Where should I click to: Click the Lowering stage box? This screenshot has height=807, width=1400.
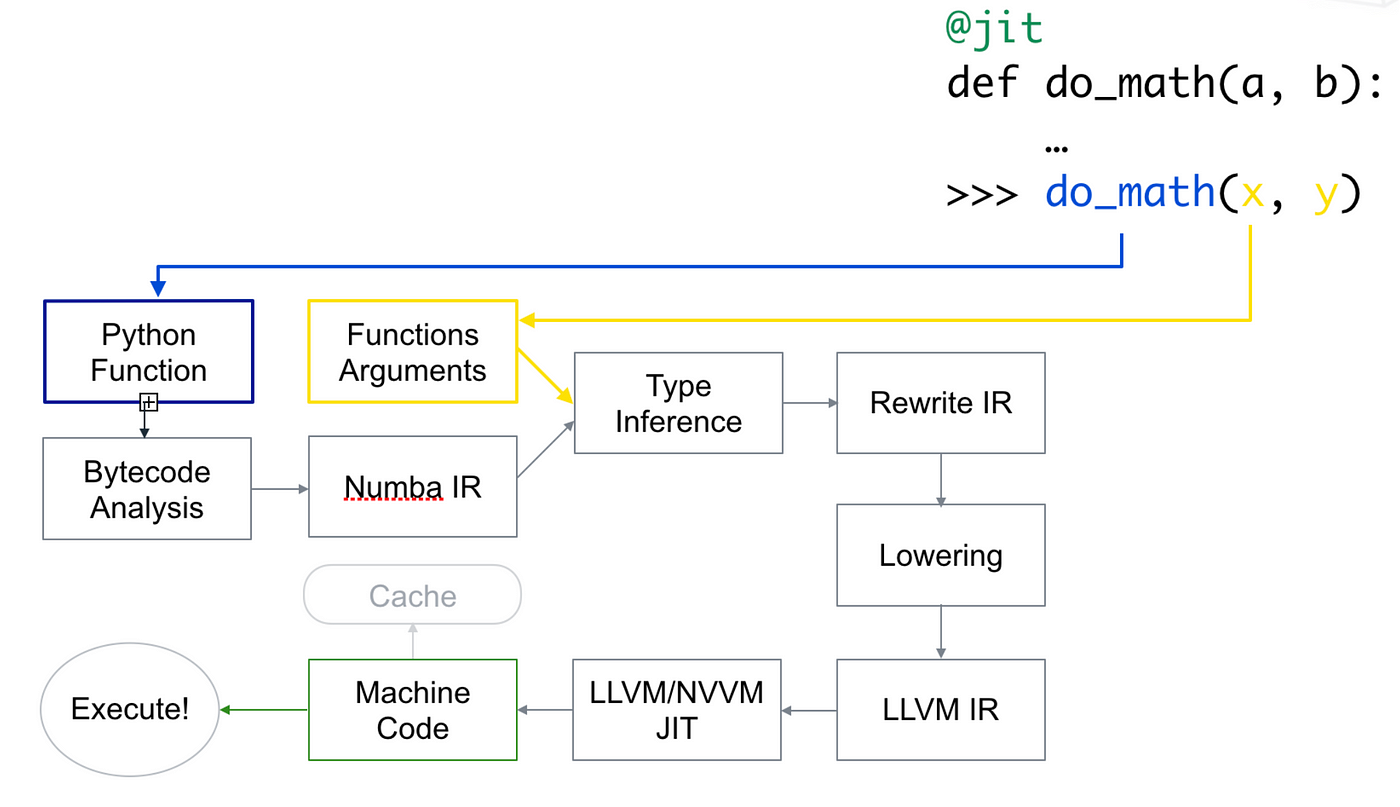click(x=940, y=555)
